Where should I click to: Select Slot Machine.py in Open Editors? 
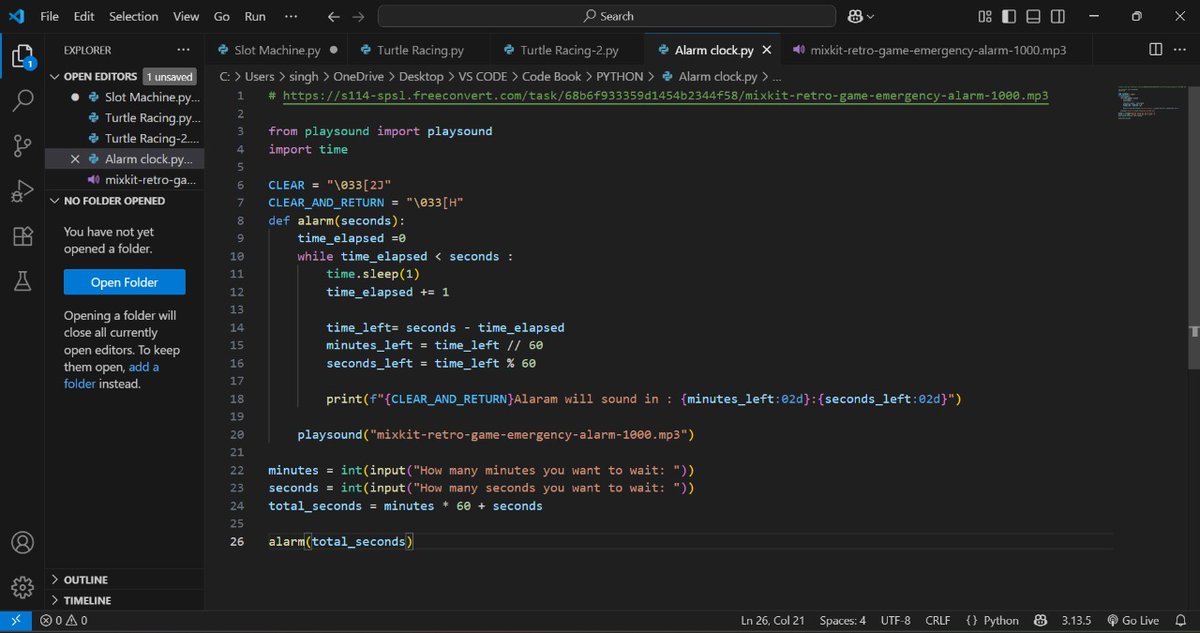125,97
